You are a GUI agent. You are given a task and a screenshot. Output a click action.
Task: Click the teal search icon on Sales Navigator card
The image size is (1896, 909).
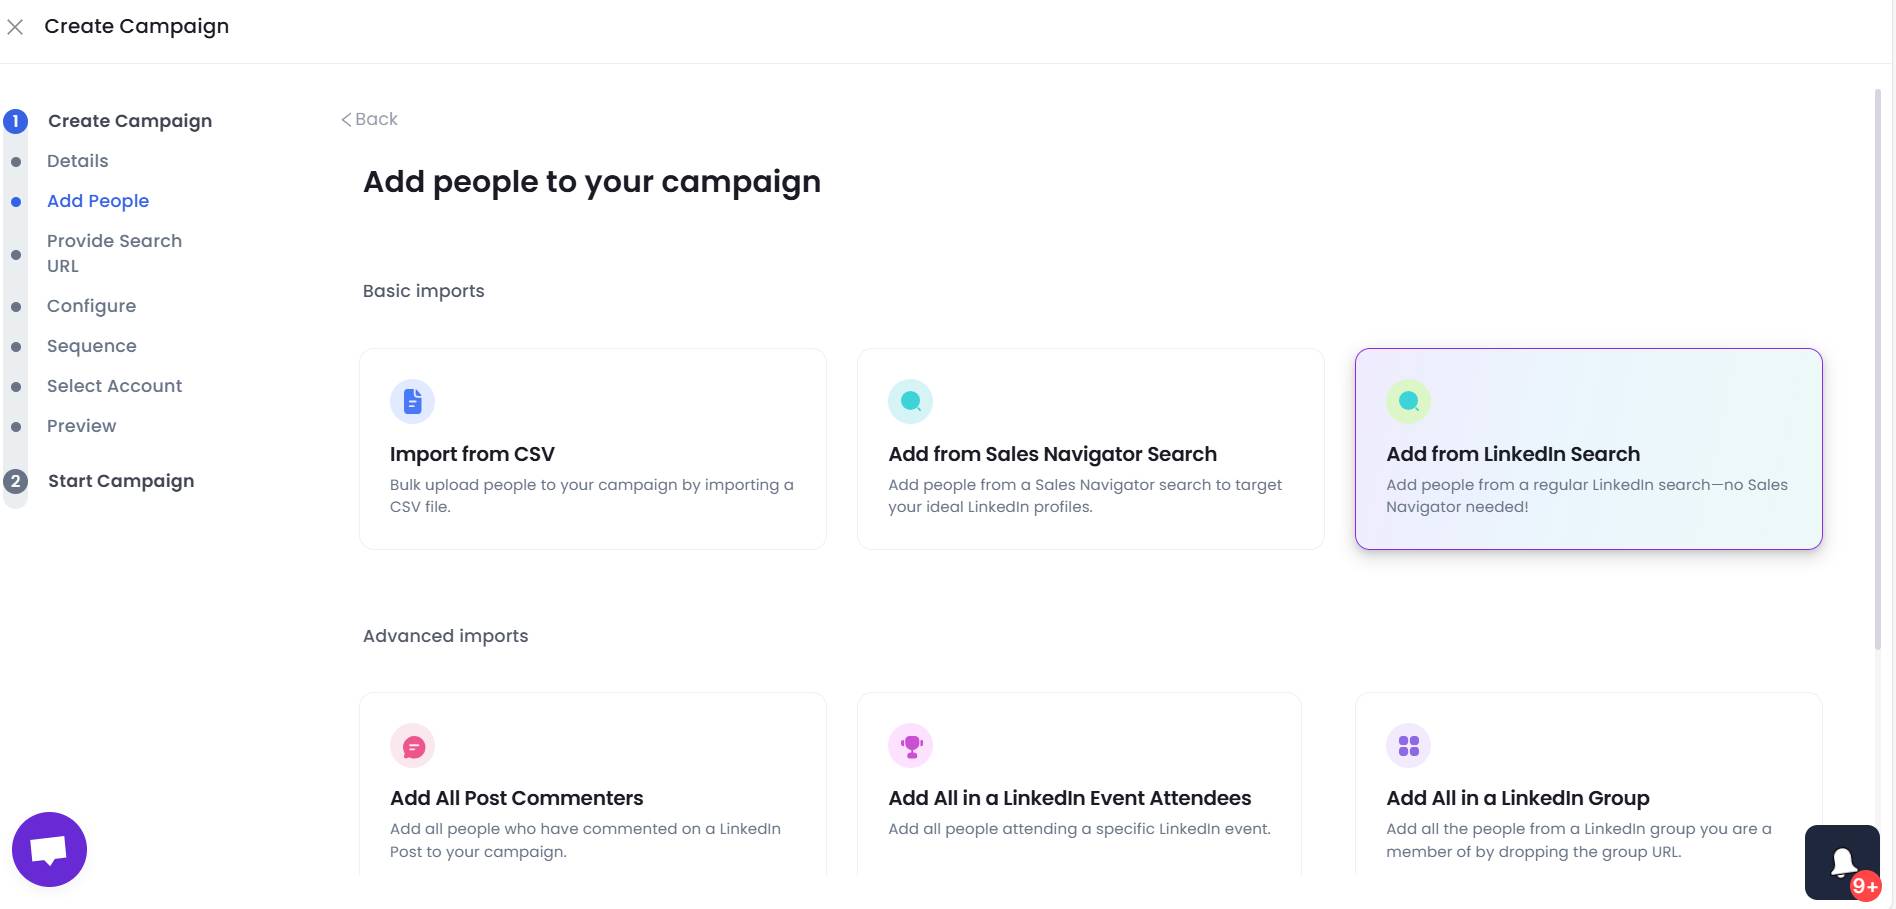(910, 400)
